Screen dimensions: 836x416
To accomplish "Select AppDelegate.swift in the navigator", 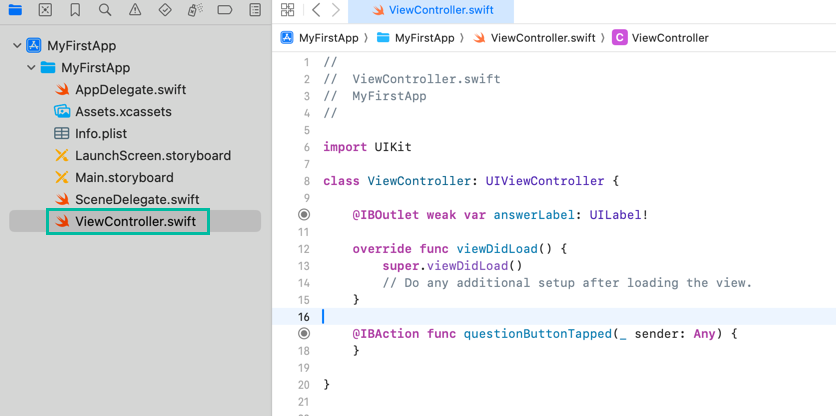I will (130, 90).
